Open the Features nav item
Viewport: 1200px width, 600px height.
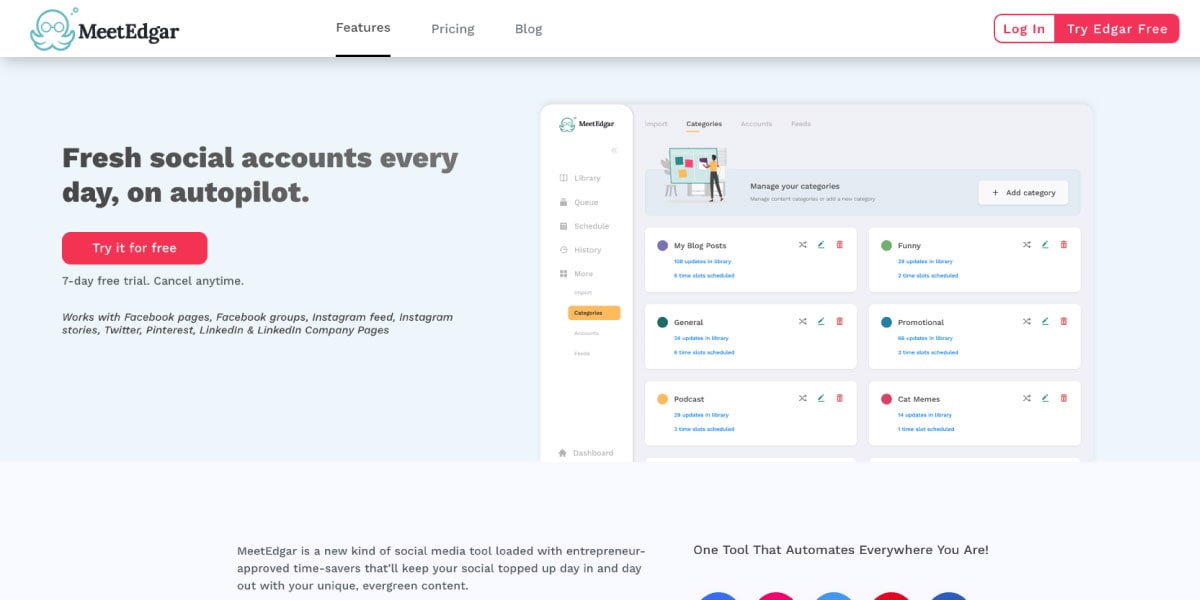(x=363, y=28)
